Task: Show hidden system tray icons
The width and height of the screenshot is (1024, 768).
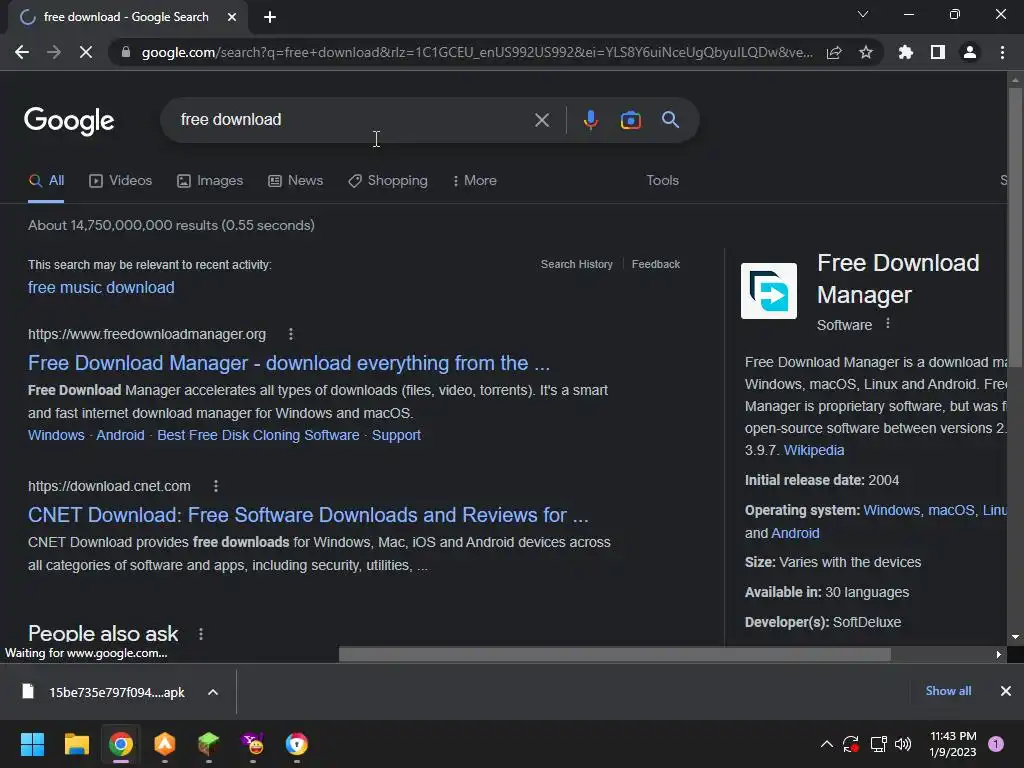Action: point(826,744)
